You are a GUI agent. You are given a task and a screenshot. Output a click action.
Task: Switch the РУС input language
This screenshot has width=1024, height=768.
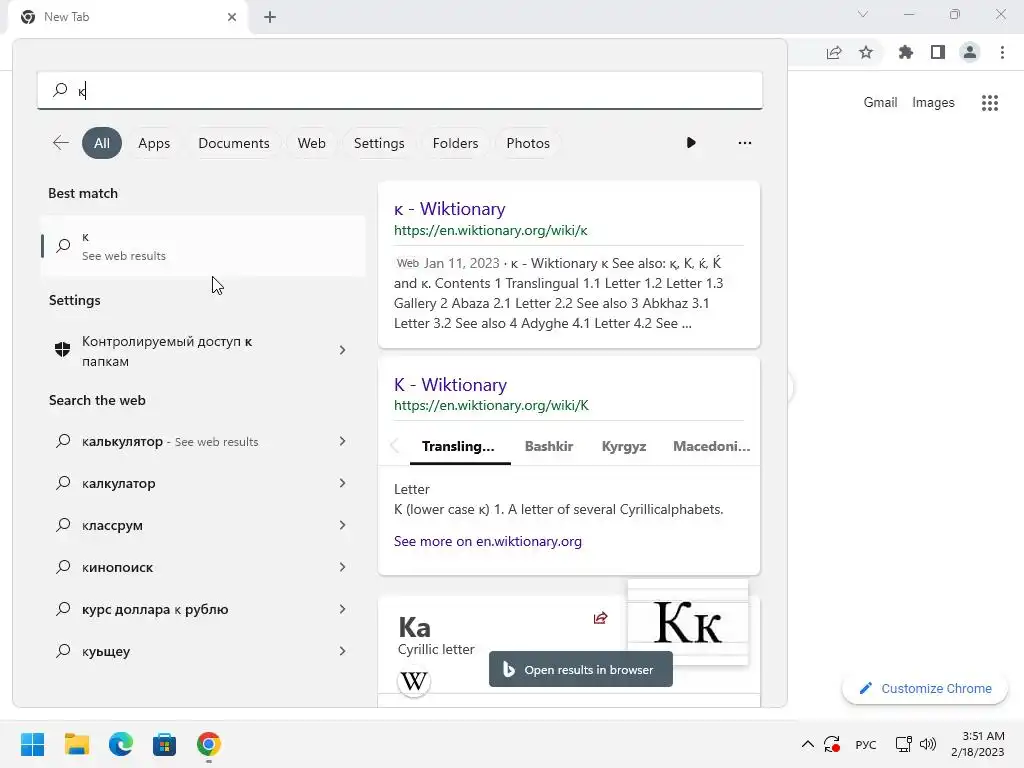click(x=865, y=744)
